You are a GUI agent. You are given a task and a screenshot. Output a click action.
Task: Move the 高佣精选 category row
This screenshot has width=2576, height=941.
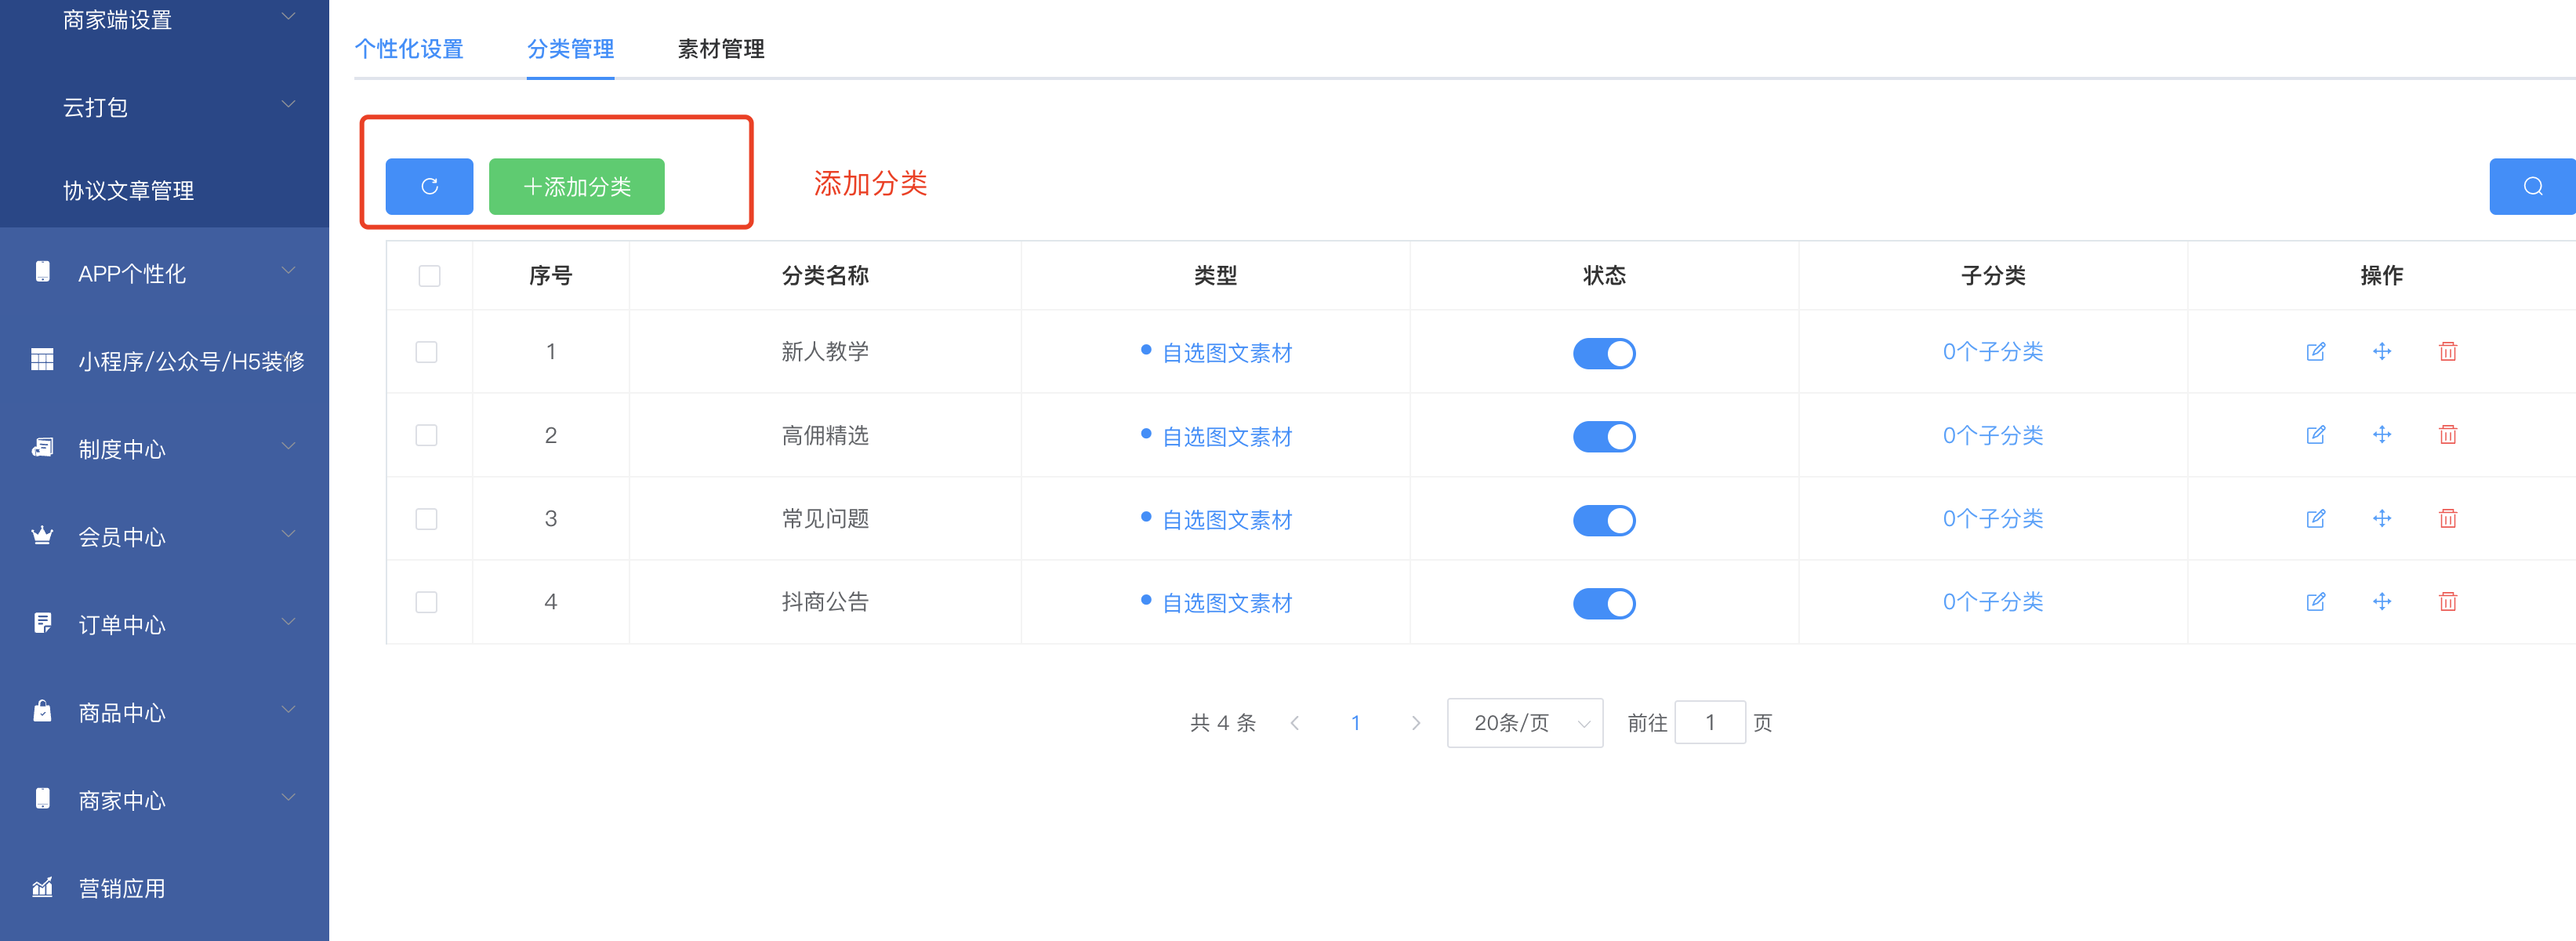pos(2381,435)
